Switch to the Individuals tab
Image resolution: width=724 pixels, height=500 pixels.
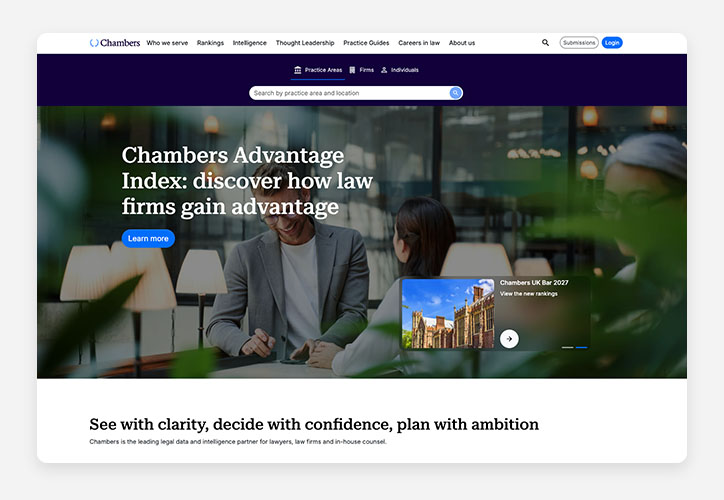(400, 70)
